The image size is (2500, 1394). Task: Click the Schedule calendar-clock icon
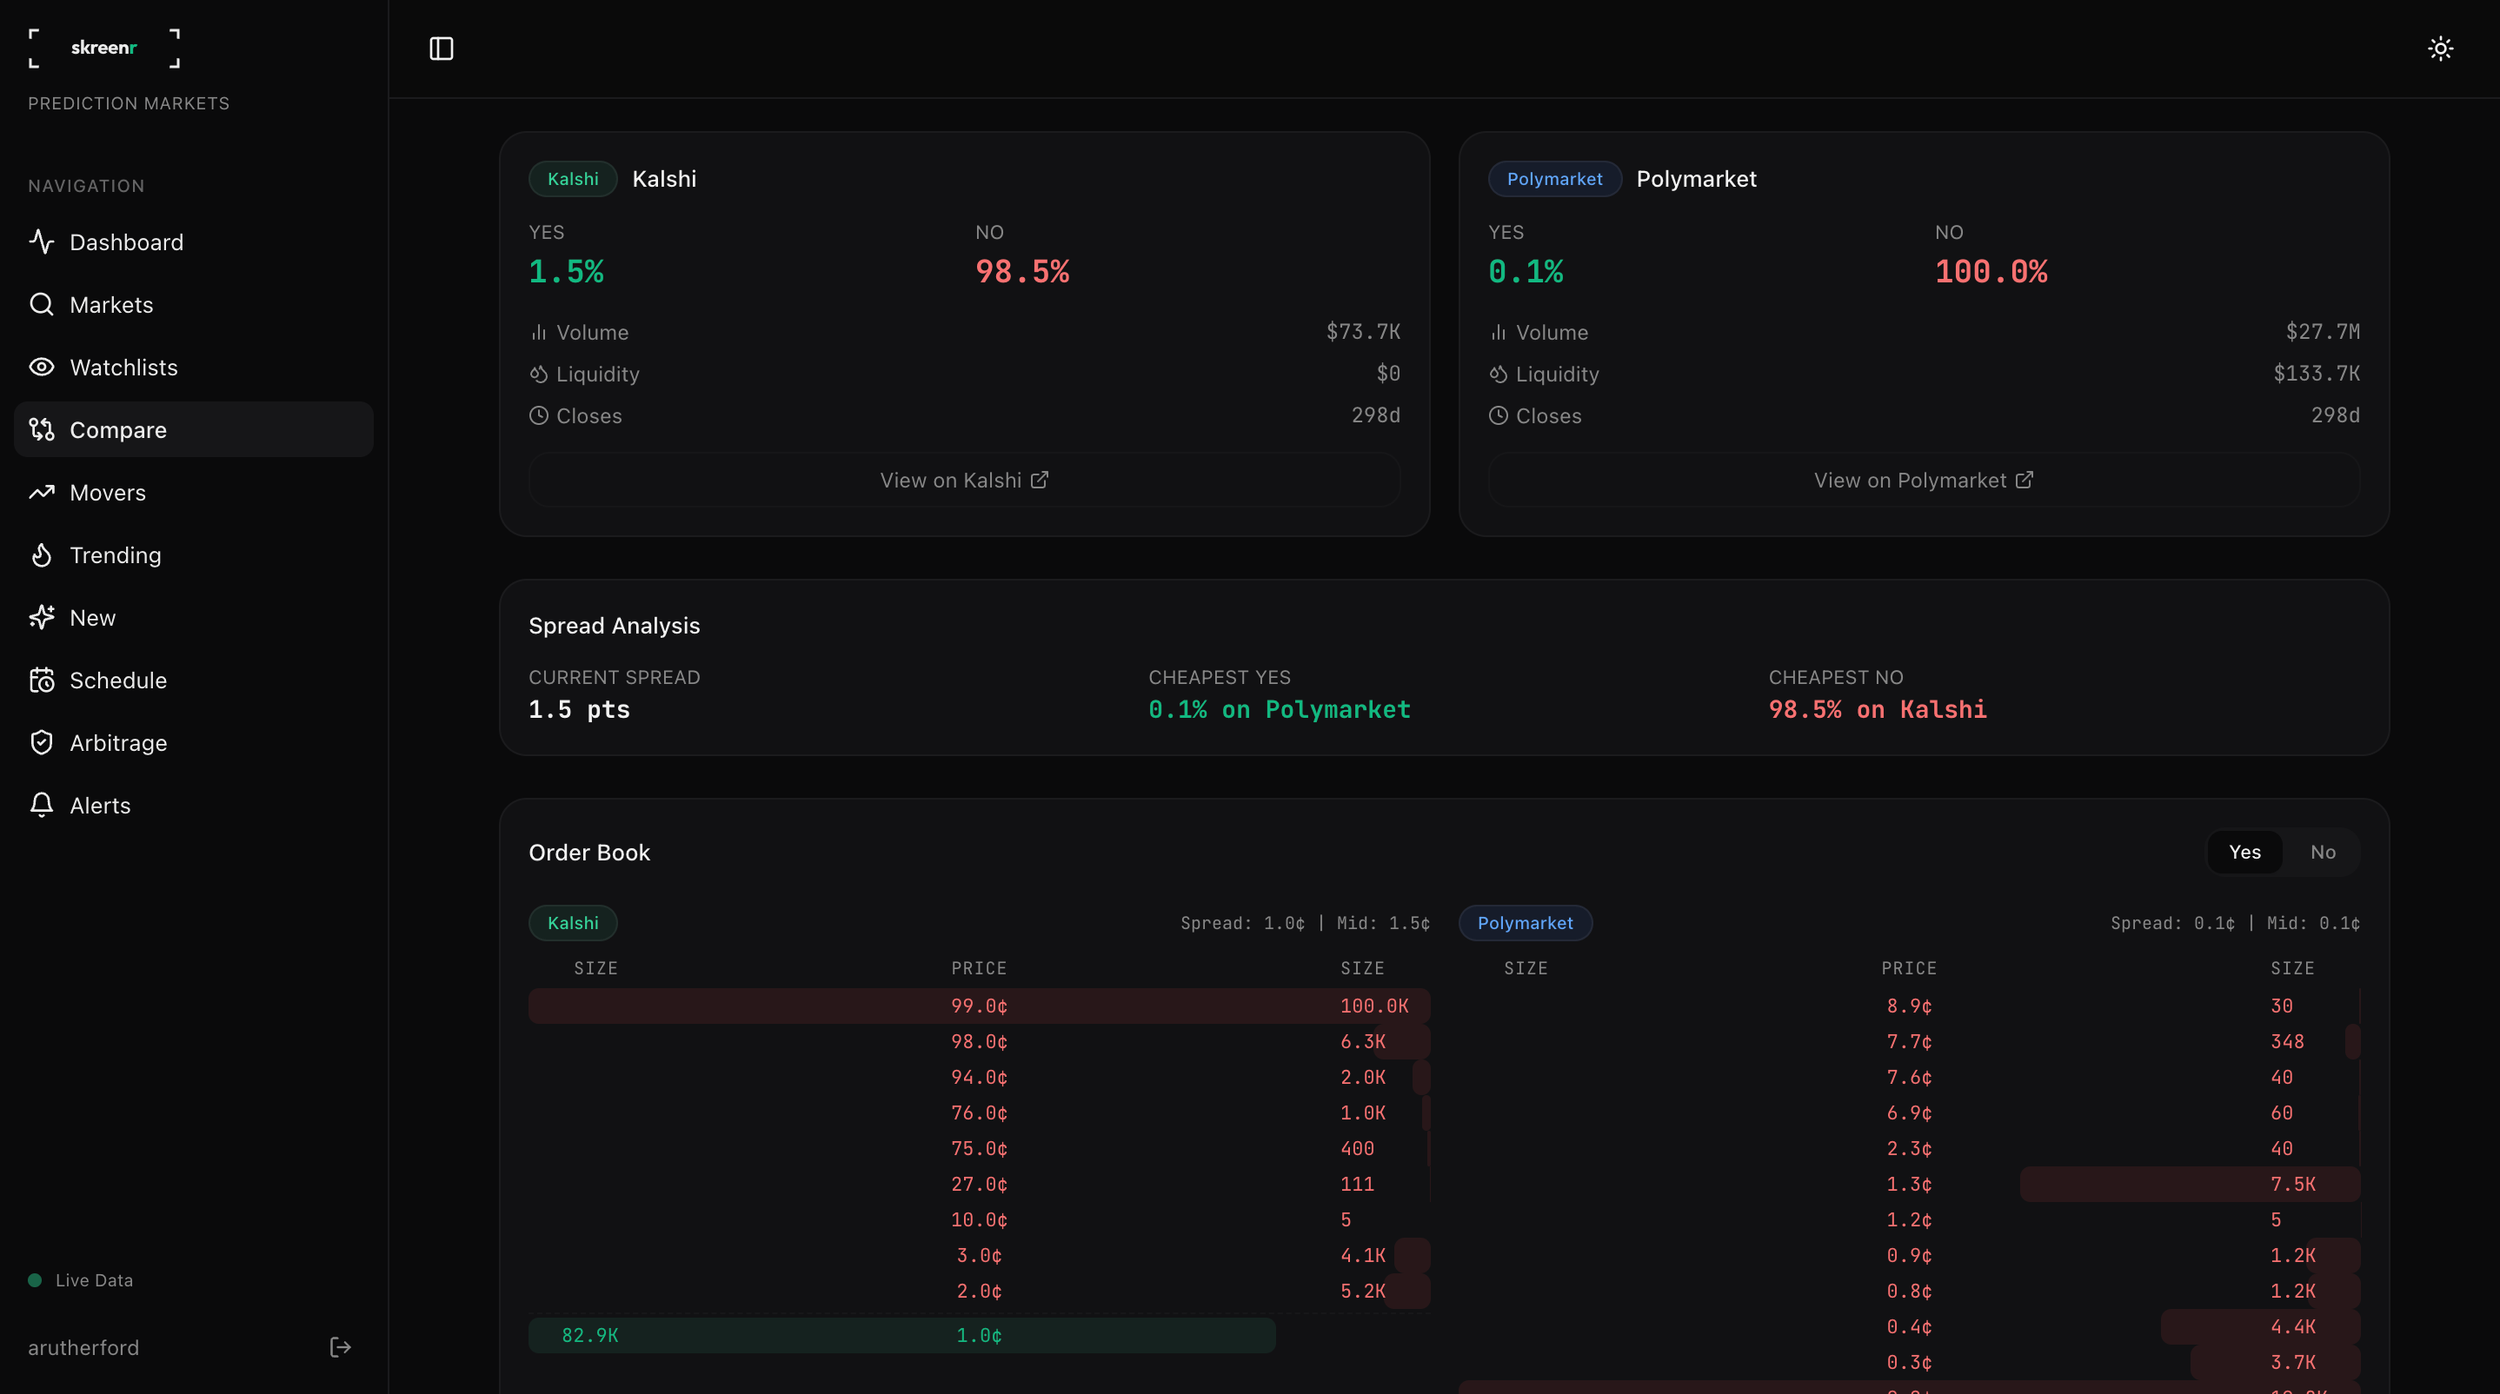[x=41, y=680]
